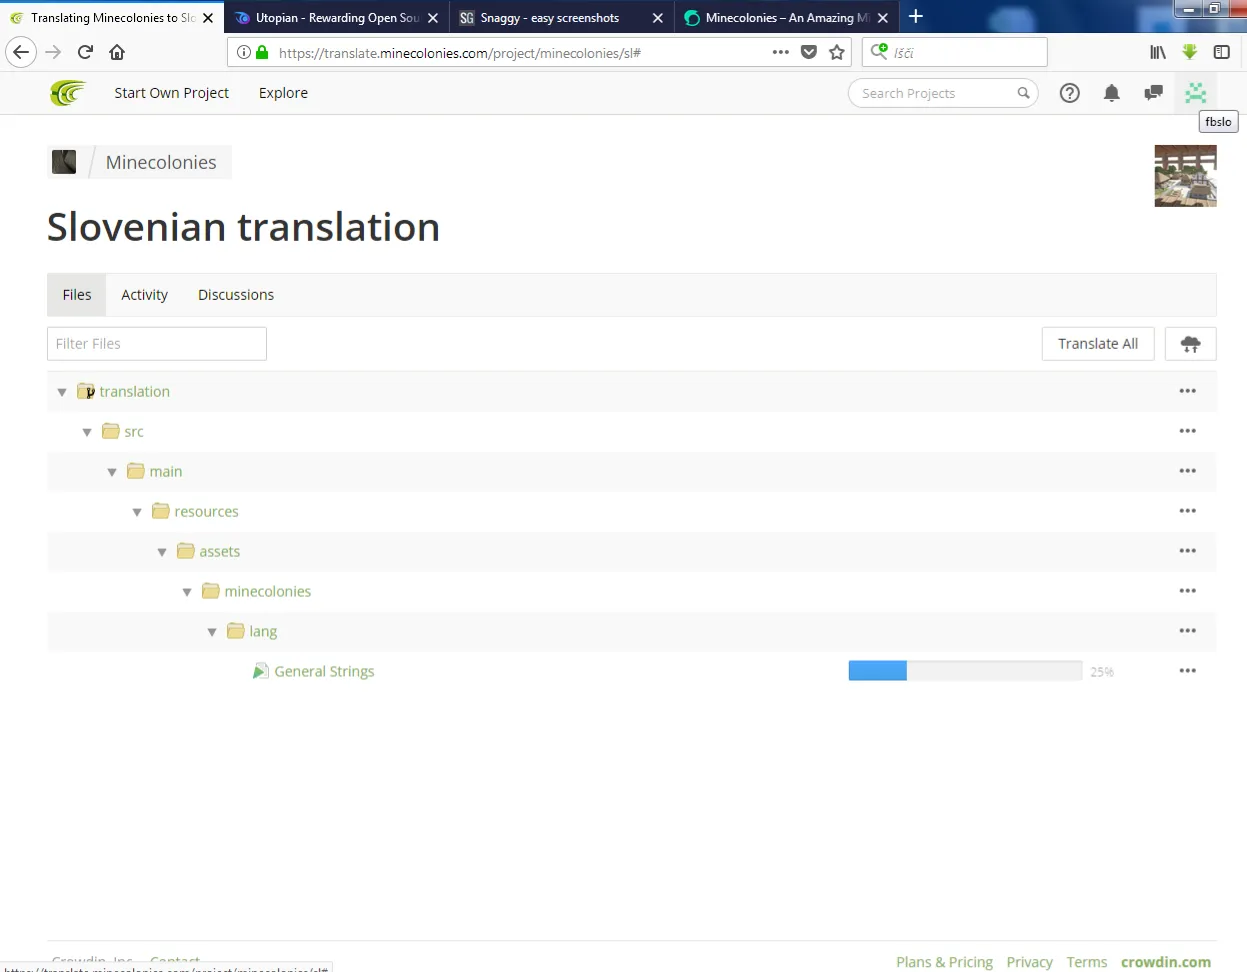Collapse the translation root folder

pyautogui.click(x=62, y=392)
